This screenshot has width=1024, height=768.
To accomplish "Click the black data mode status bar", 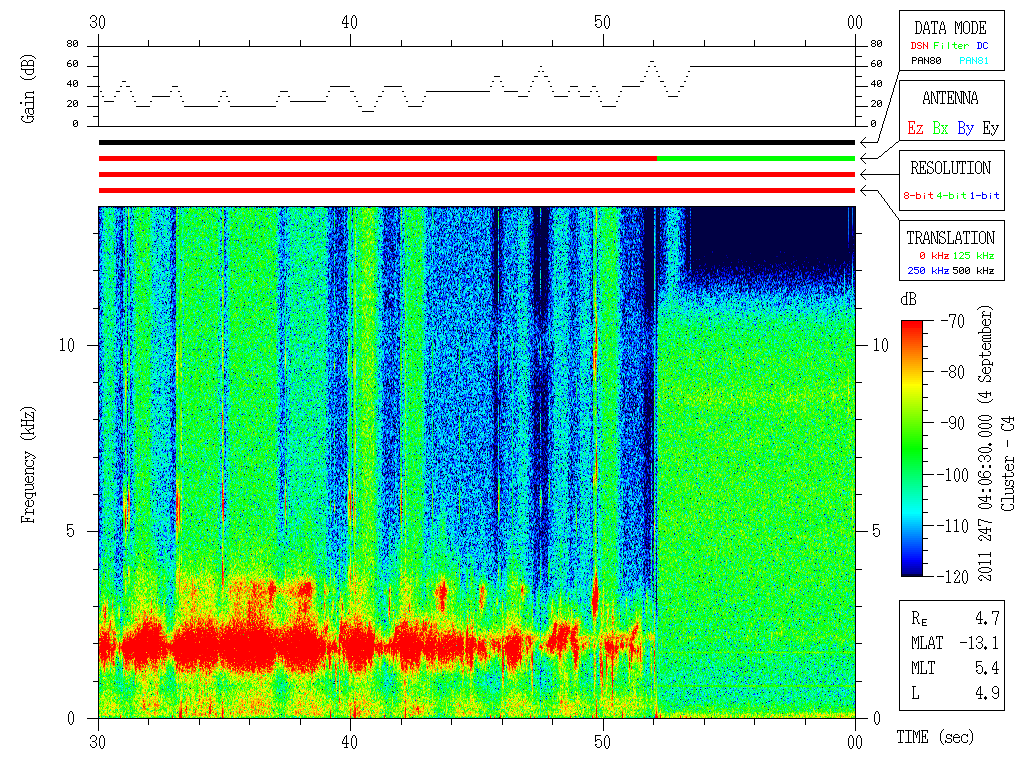I will (477, 142).
